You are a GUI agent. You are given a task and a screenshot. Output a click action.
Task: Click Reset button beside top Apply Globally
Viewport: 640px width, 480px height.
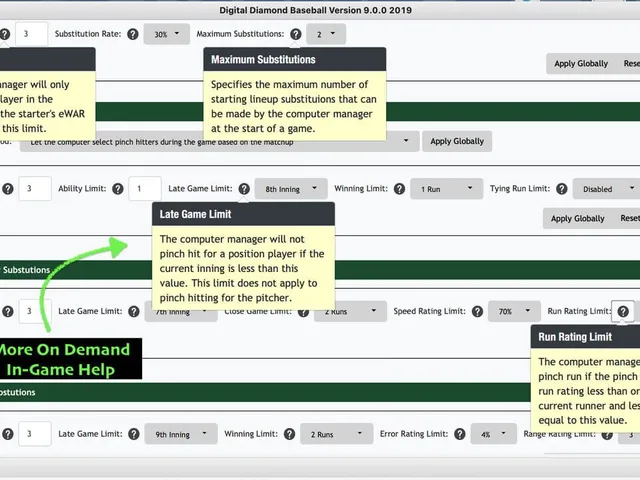click(x=631, y=64)
